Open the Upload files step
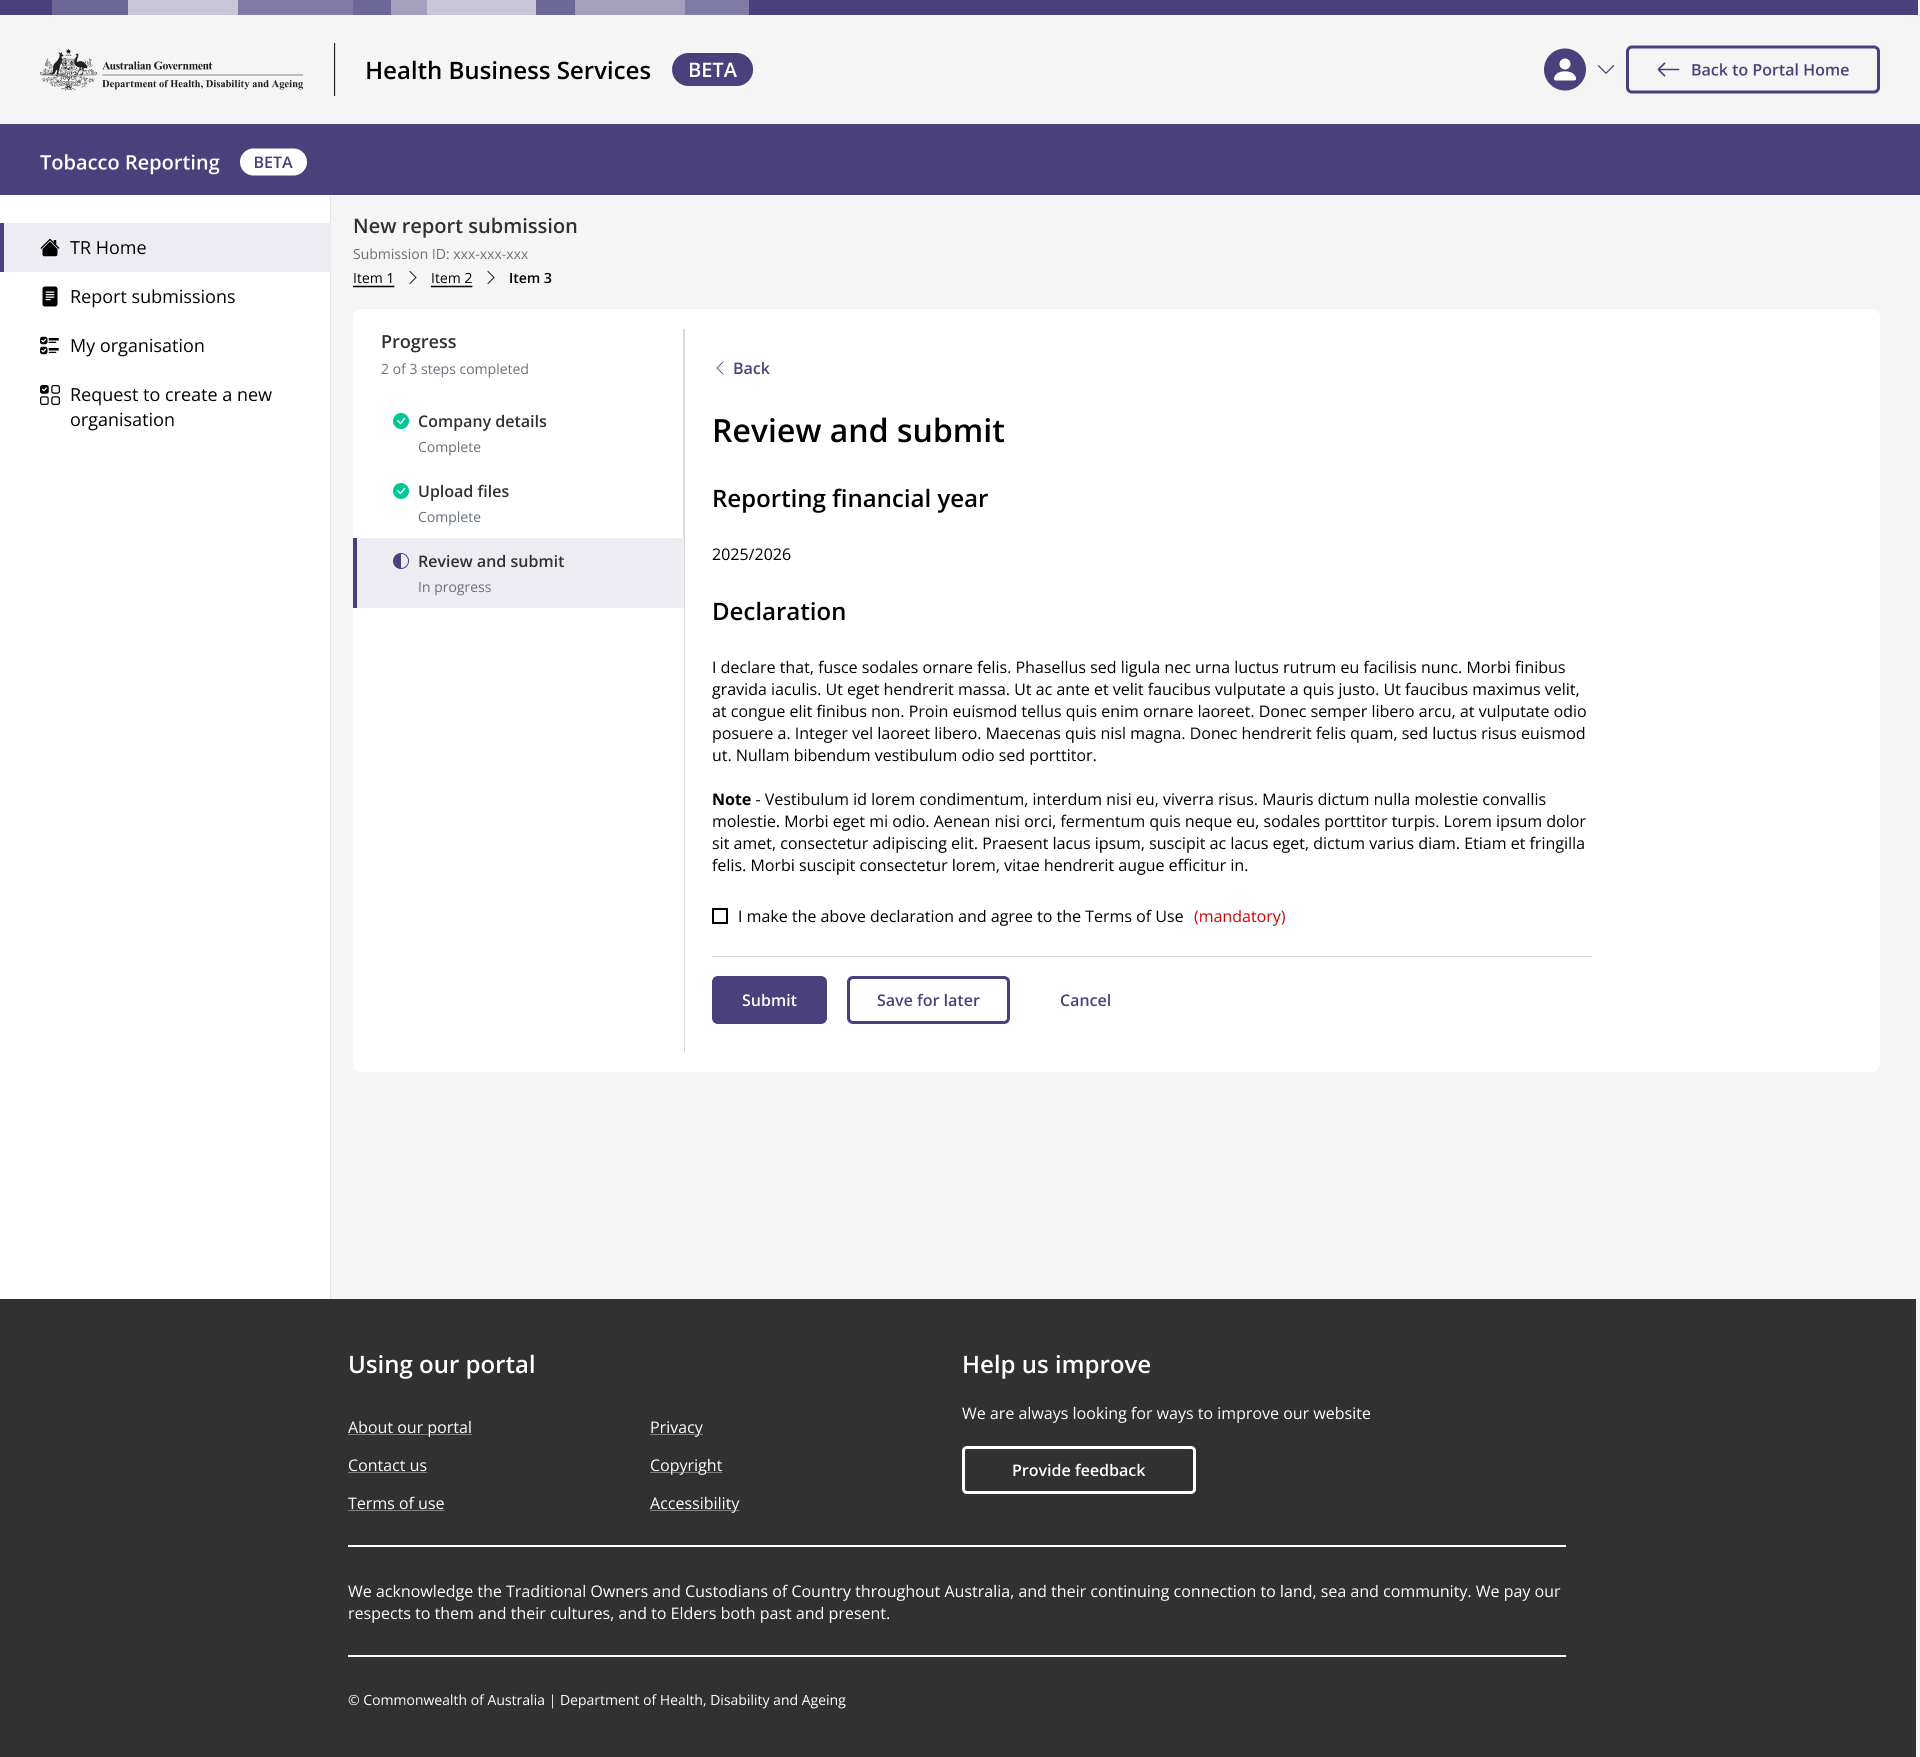Viewport: 1920px width, 1757px height. (519, 503)
